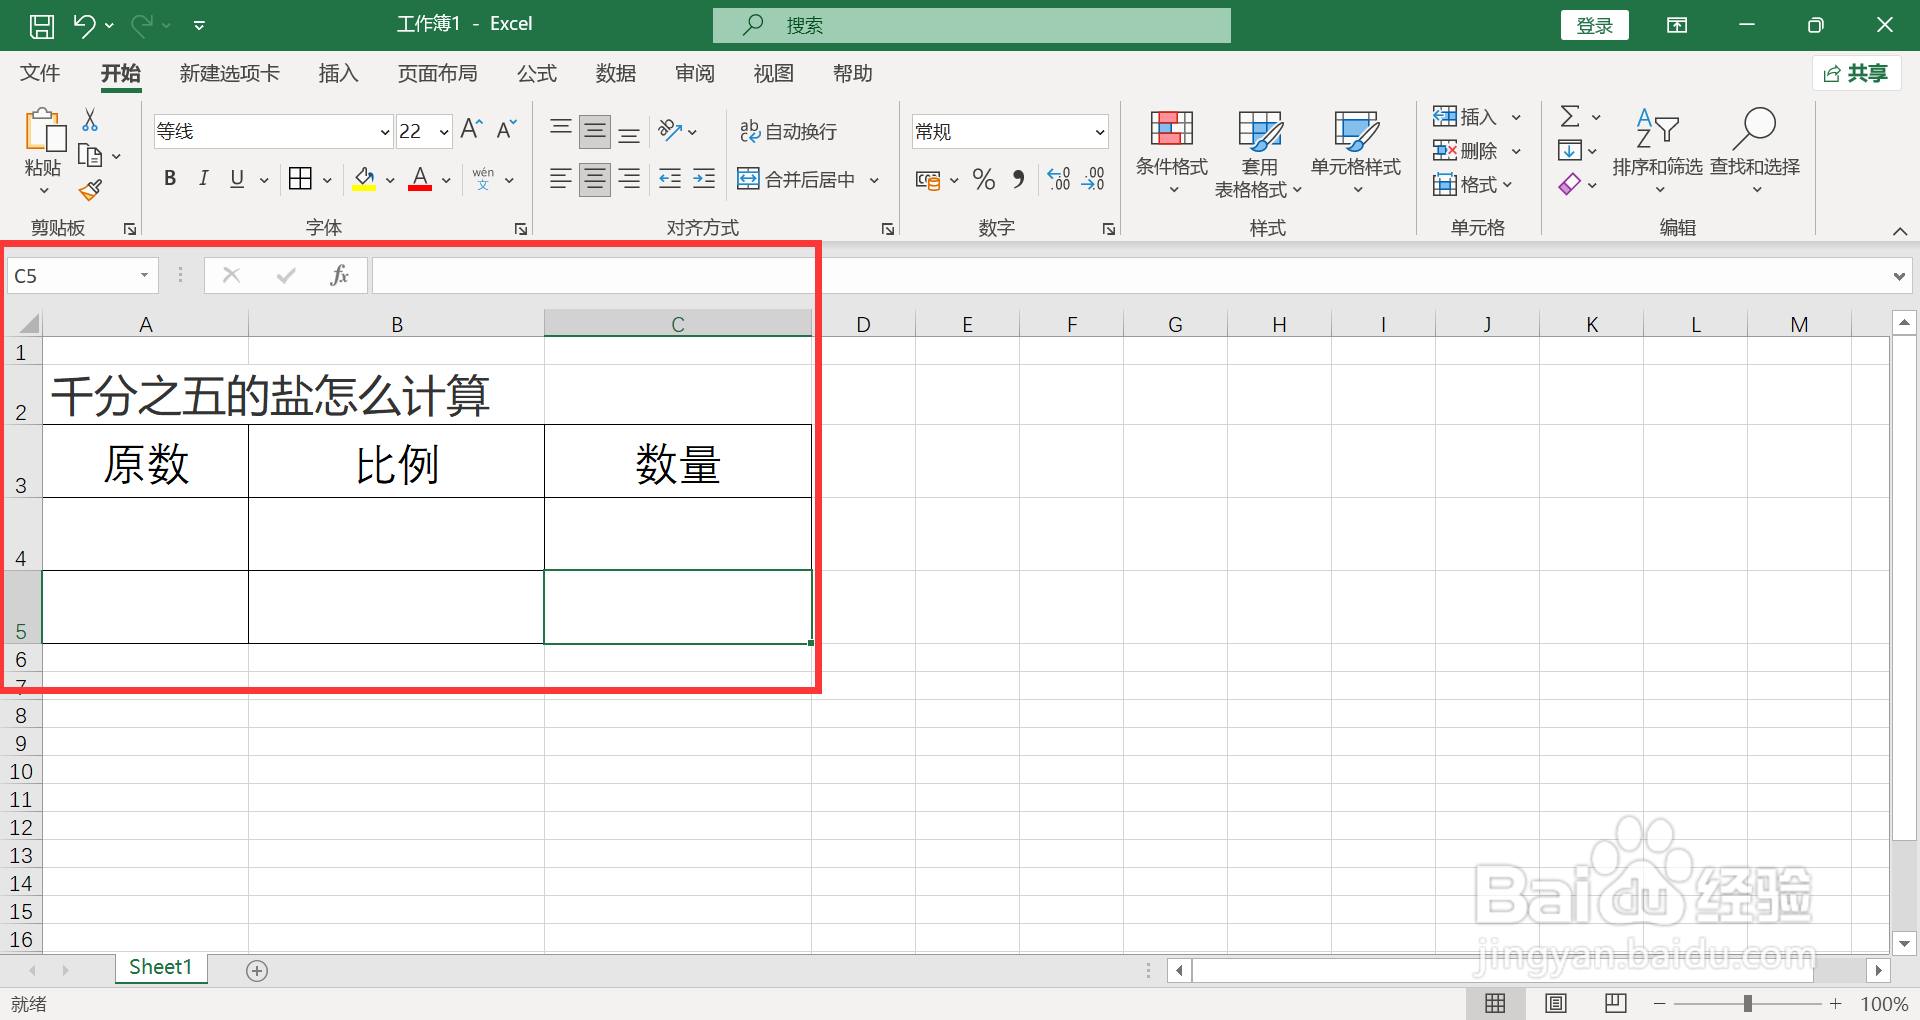Decrease font size with small A icon
1920x1020 pixels.
[506, 130]
